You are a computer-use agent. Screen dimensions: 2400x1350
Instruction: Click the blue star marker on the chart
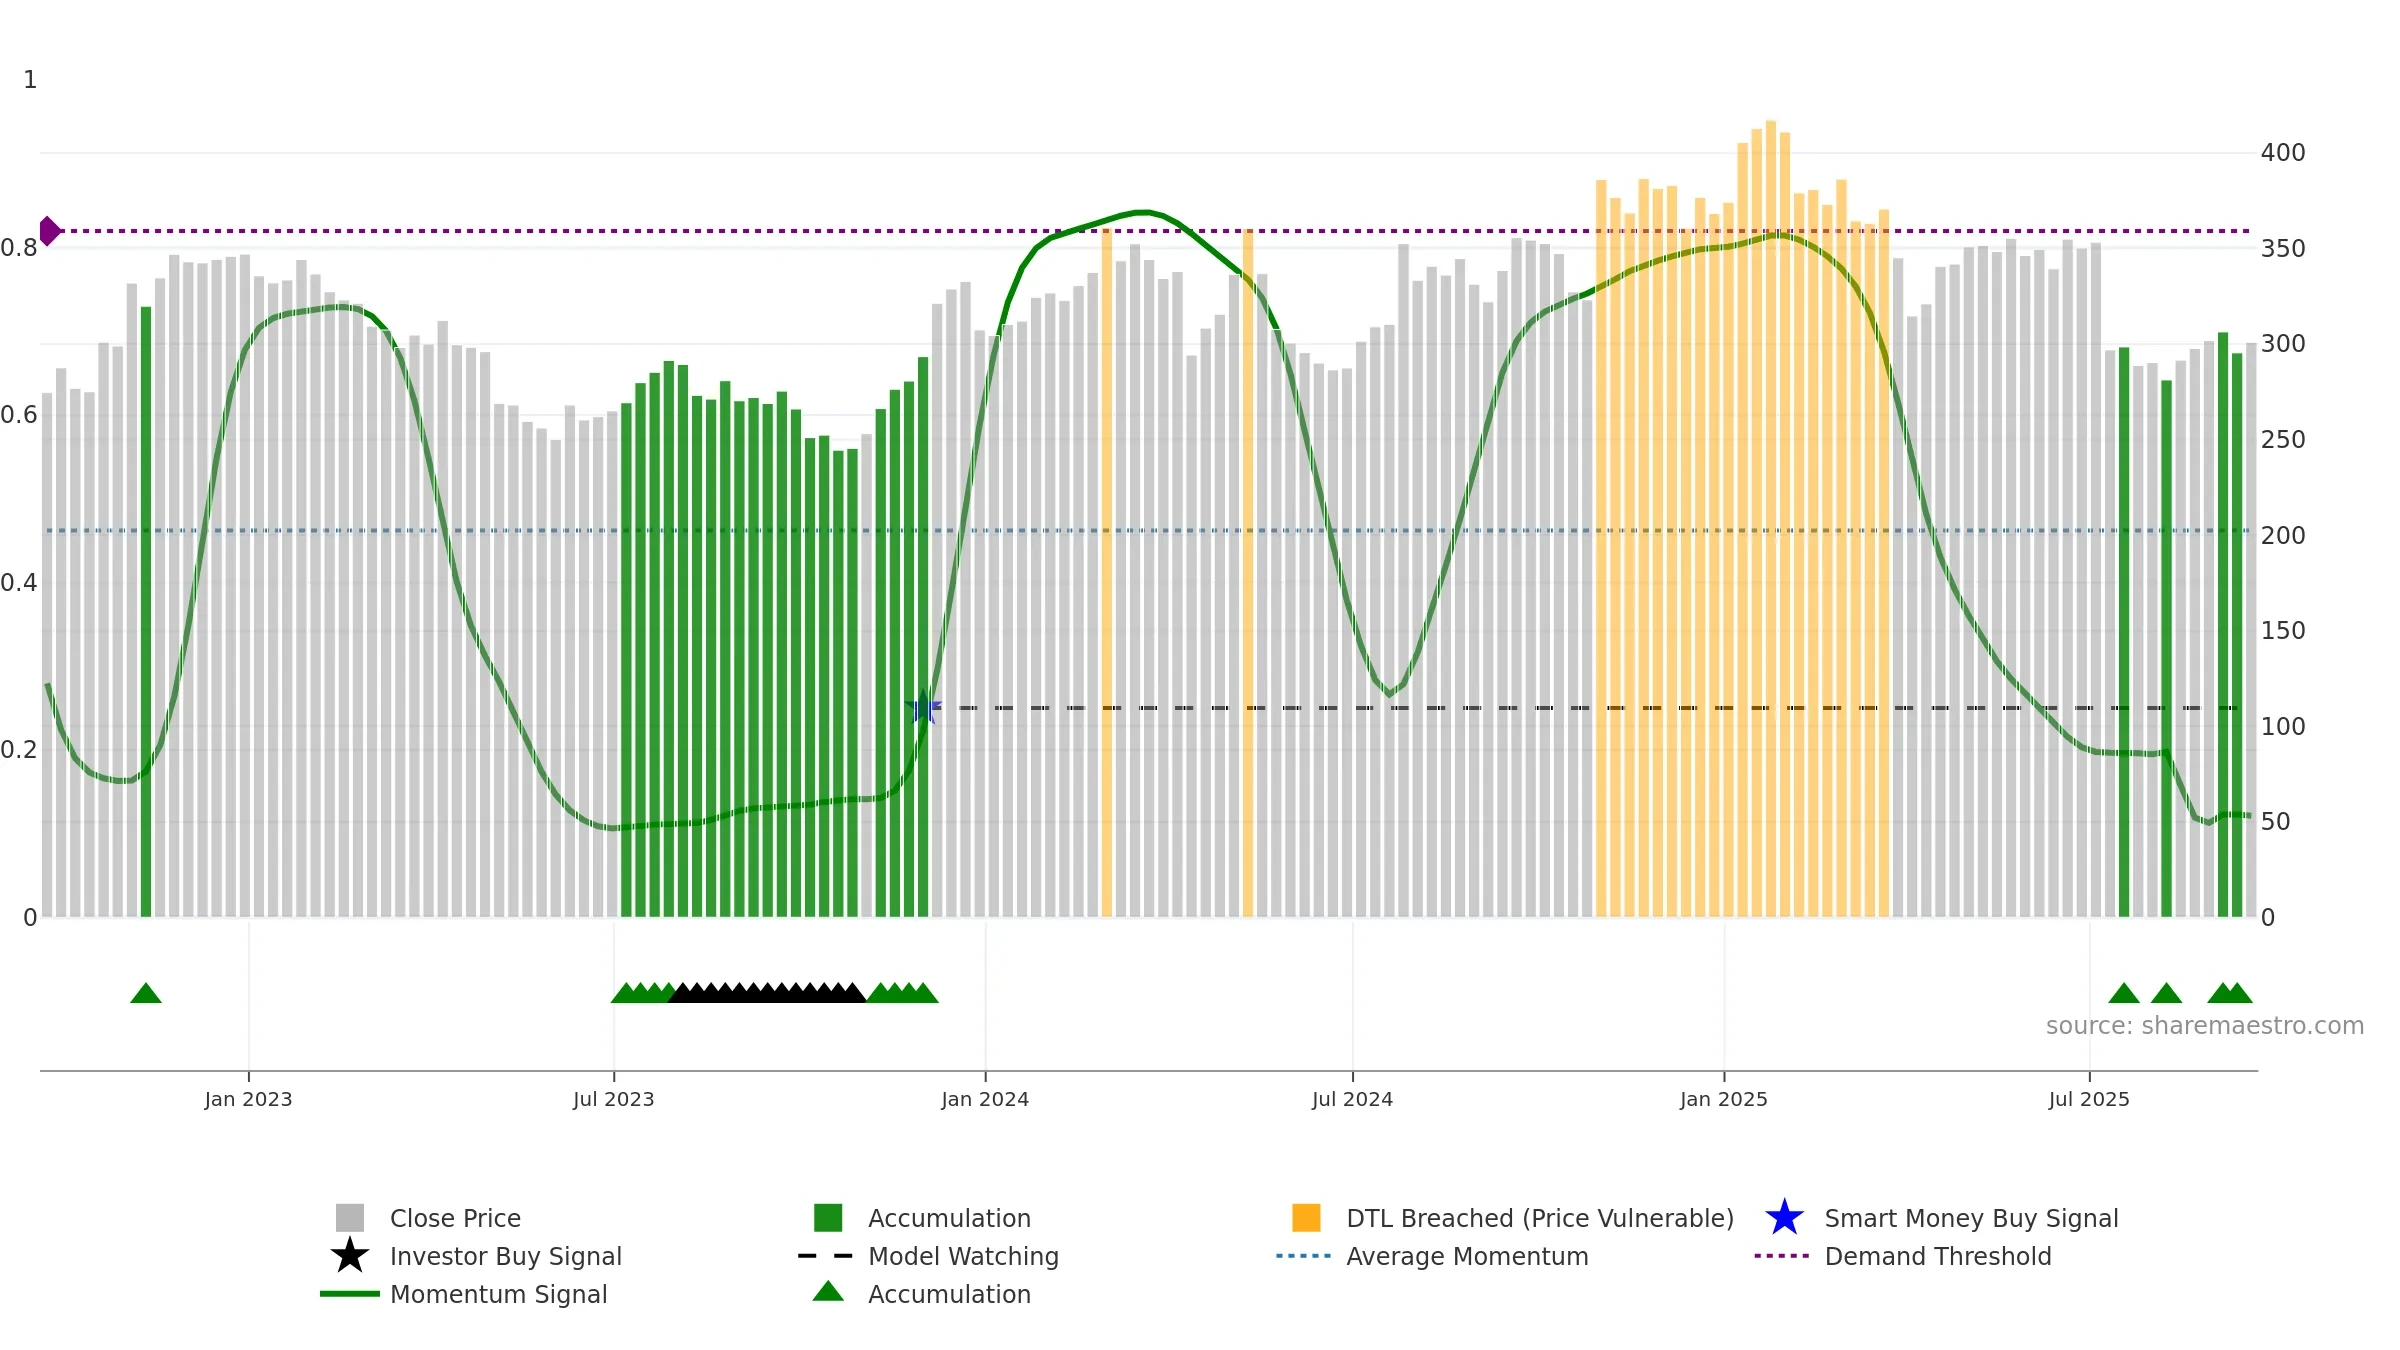tap(923, 707)
